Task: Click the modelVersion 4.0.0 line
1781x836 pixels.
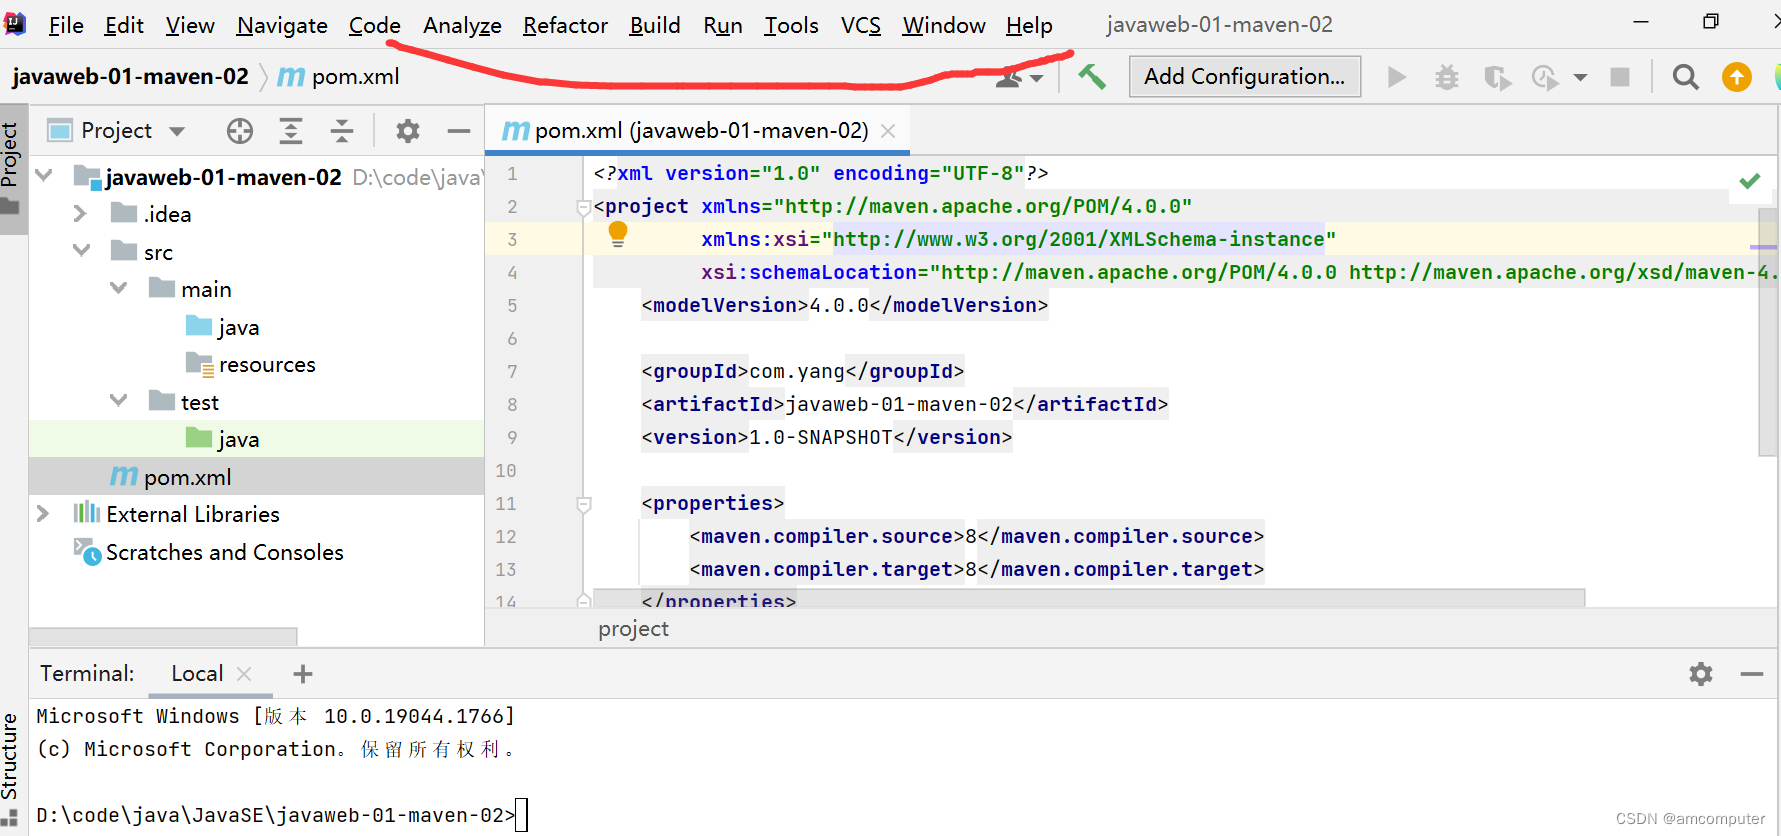Action: pos(845,305)
